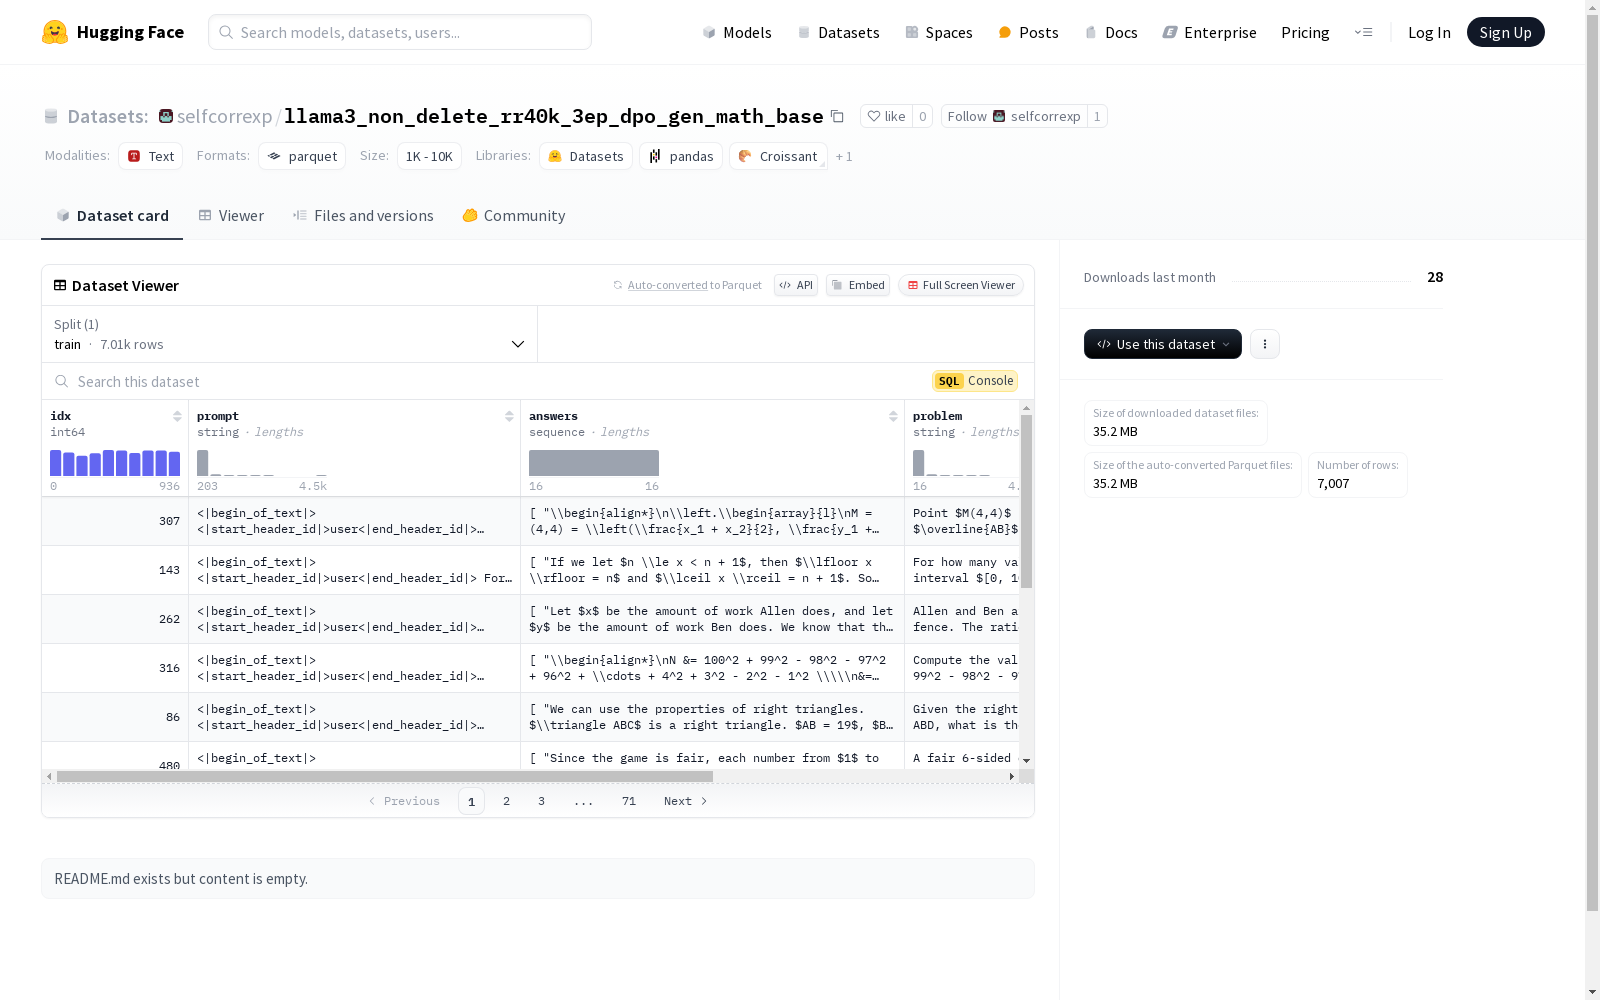
Task: Sort the idx column
Action: click(x=177, y=416)
